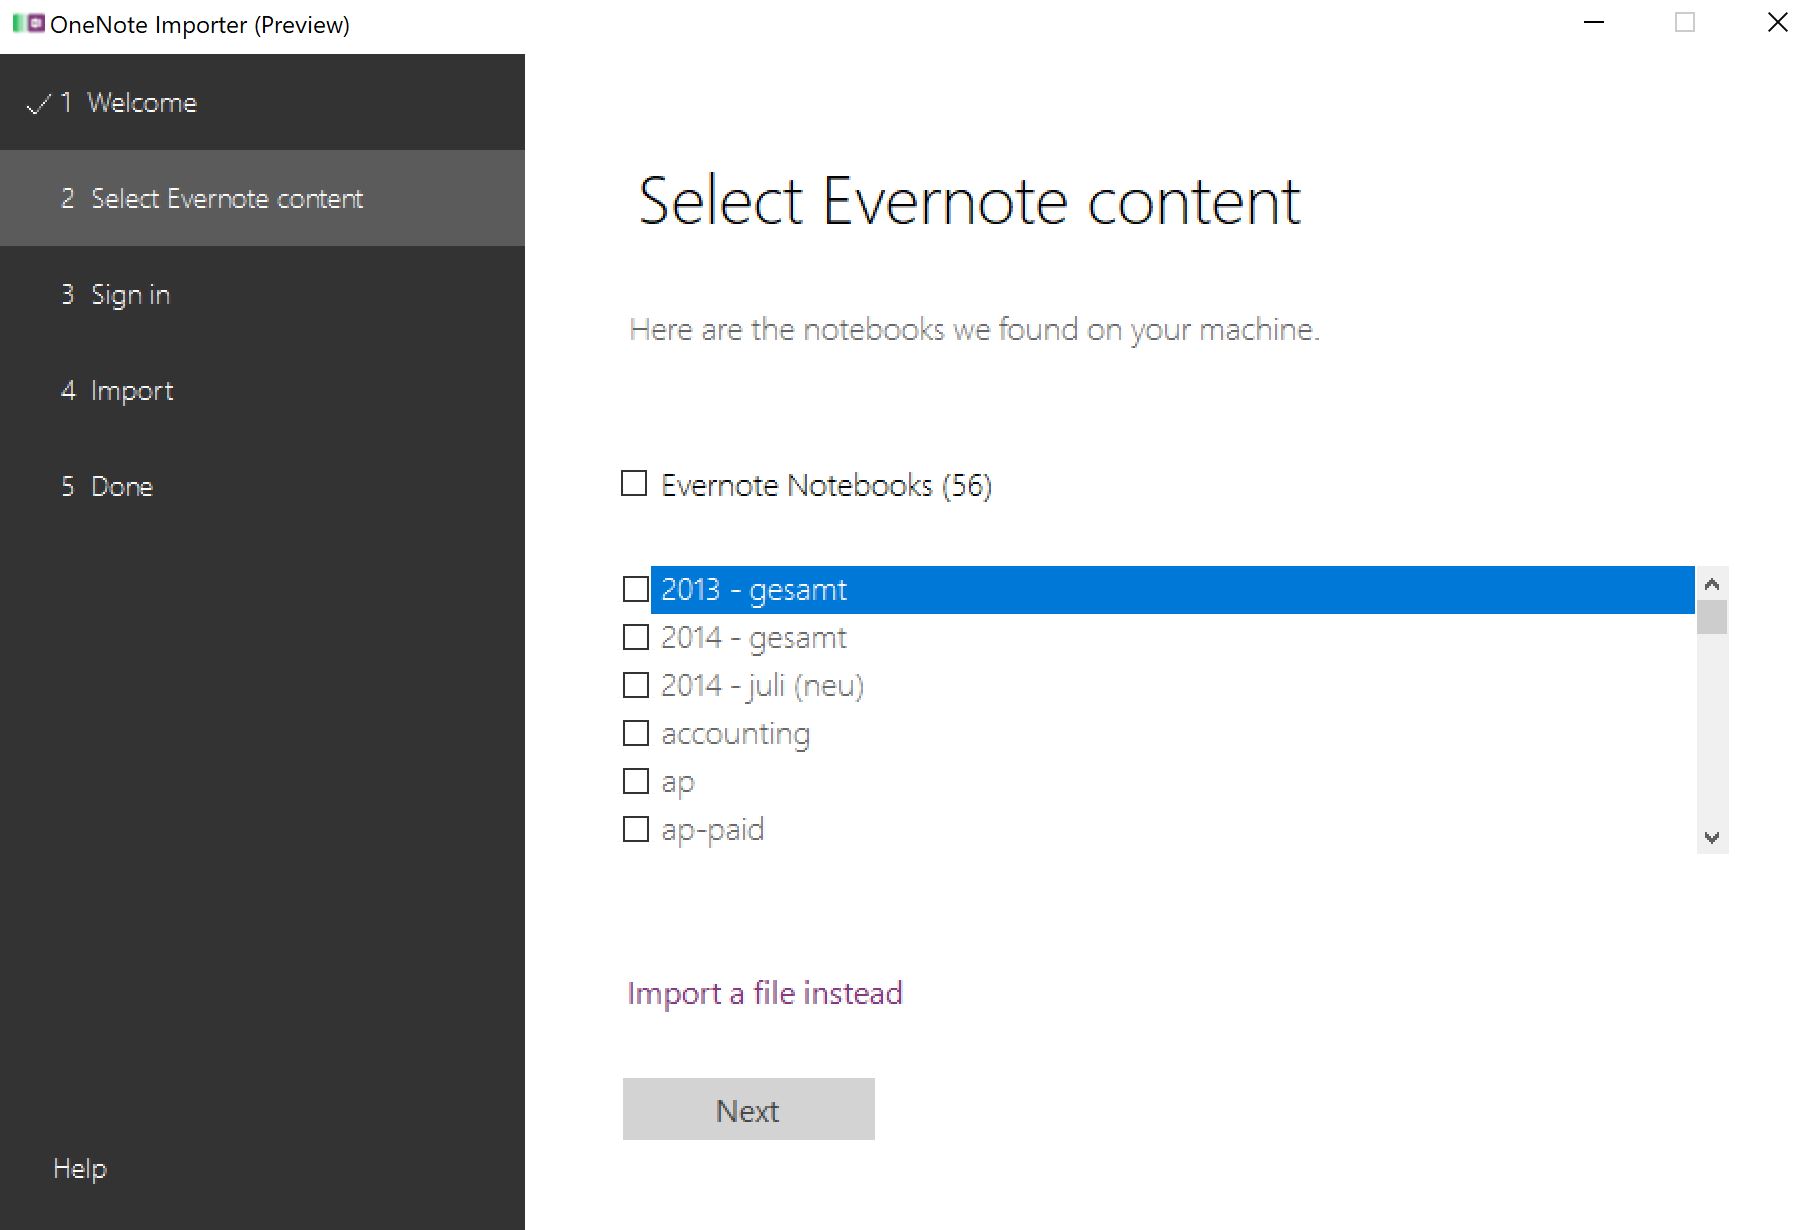Select the ap notebook checkbox
This screenshot has height=1230, width=1813.
636,781
